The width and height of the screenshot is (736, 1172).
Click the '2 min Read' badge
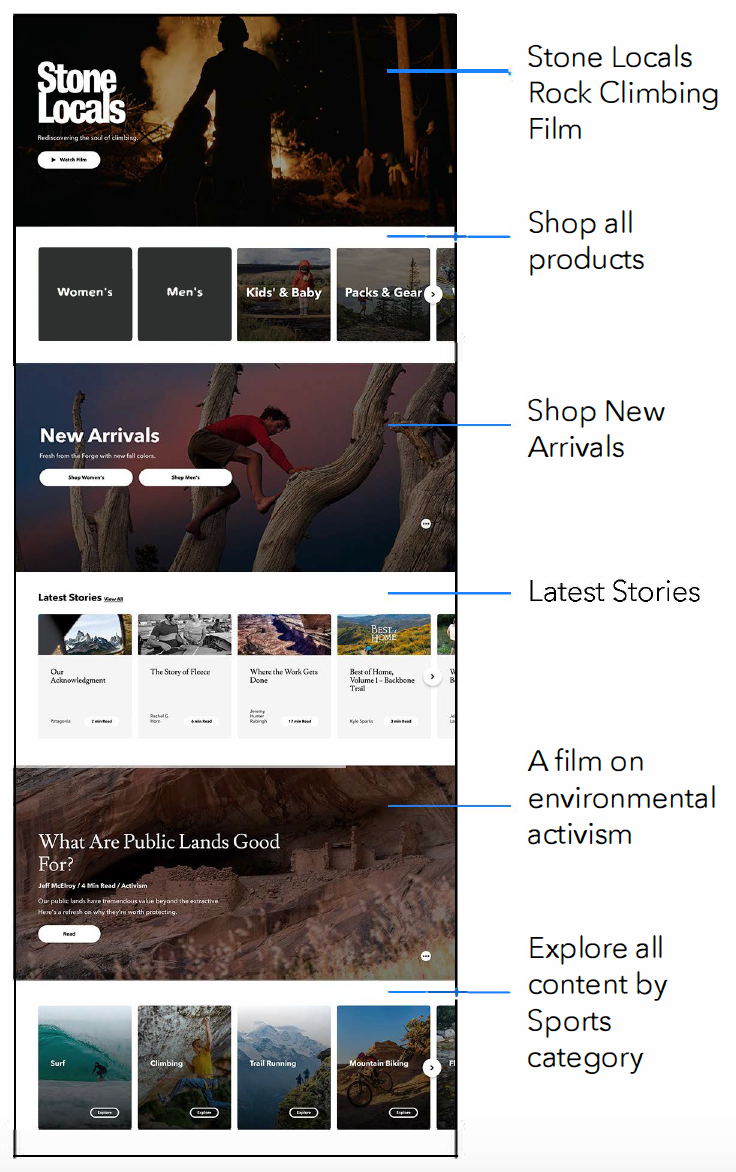tap(102, 721)
